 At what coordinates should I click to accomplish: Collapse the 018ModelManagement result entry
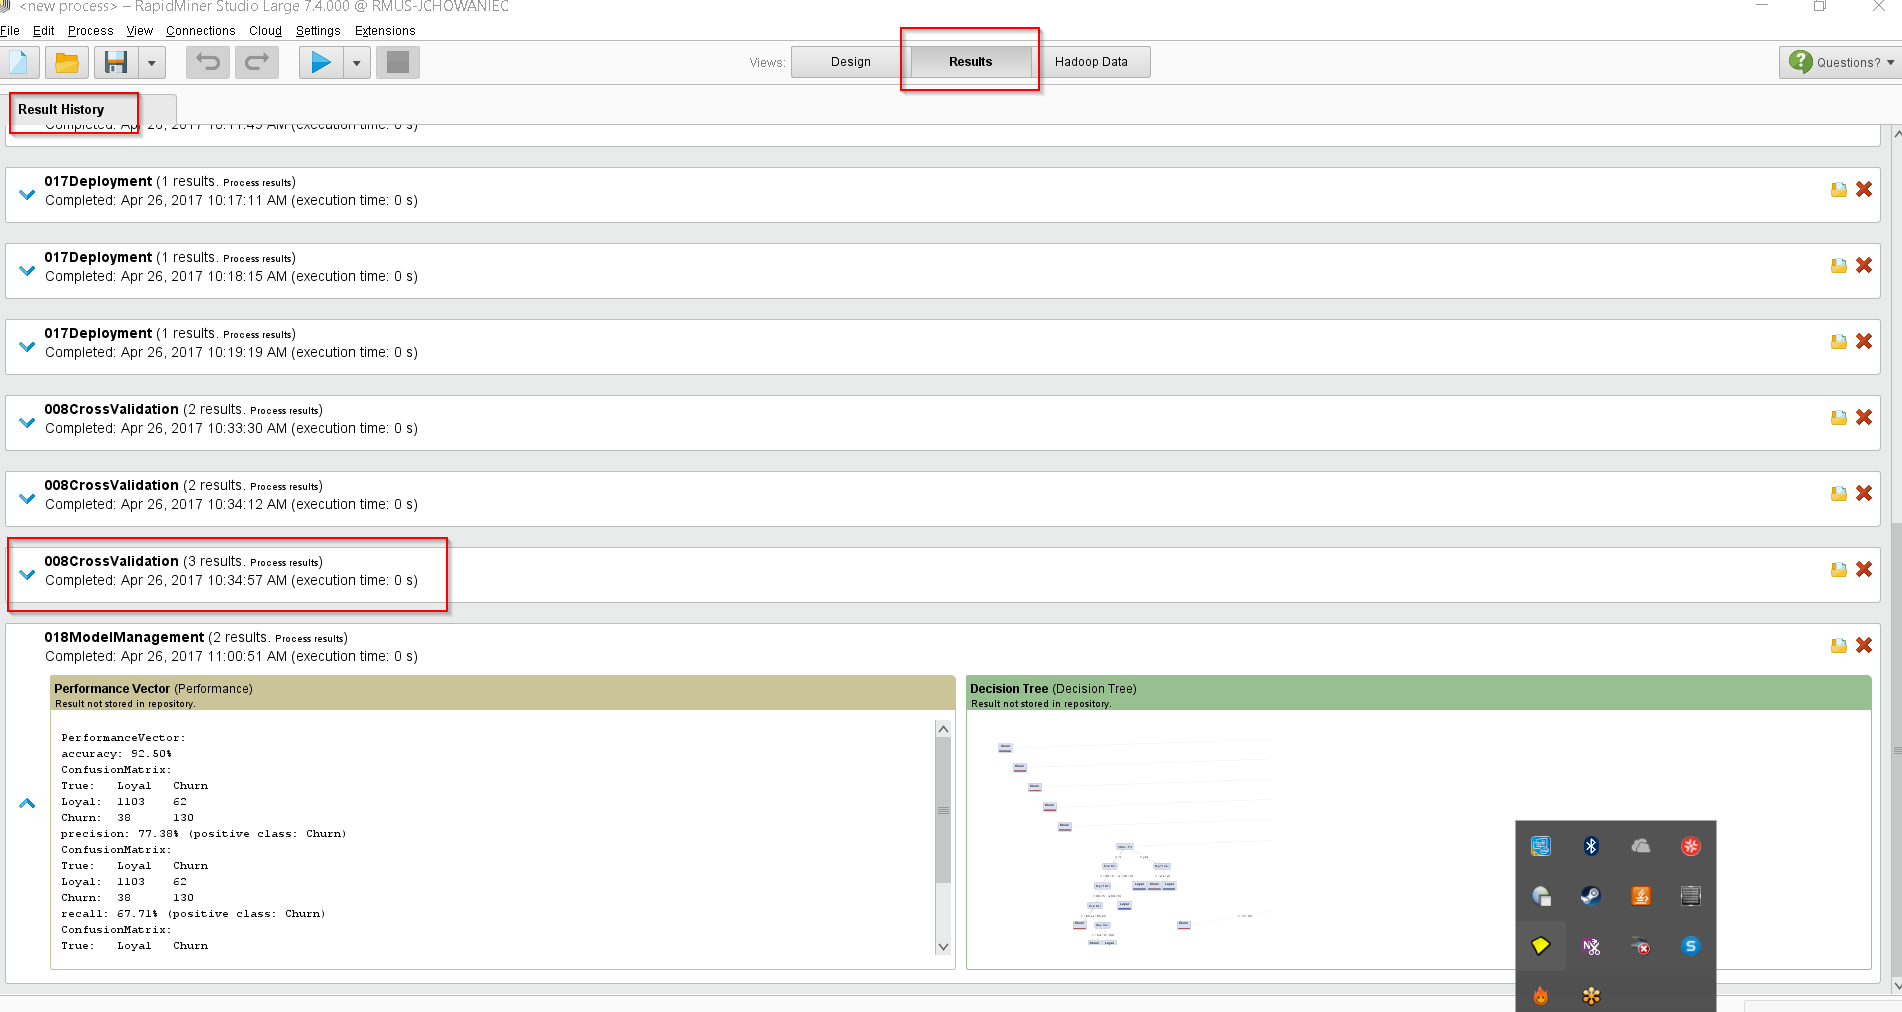click(27, 803)
